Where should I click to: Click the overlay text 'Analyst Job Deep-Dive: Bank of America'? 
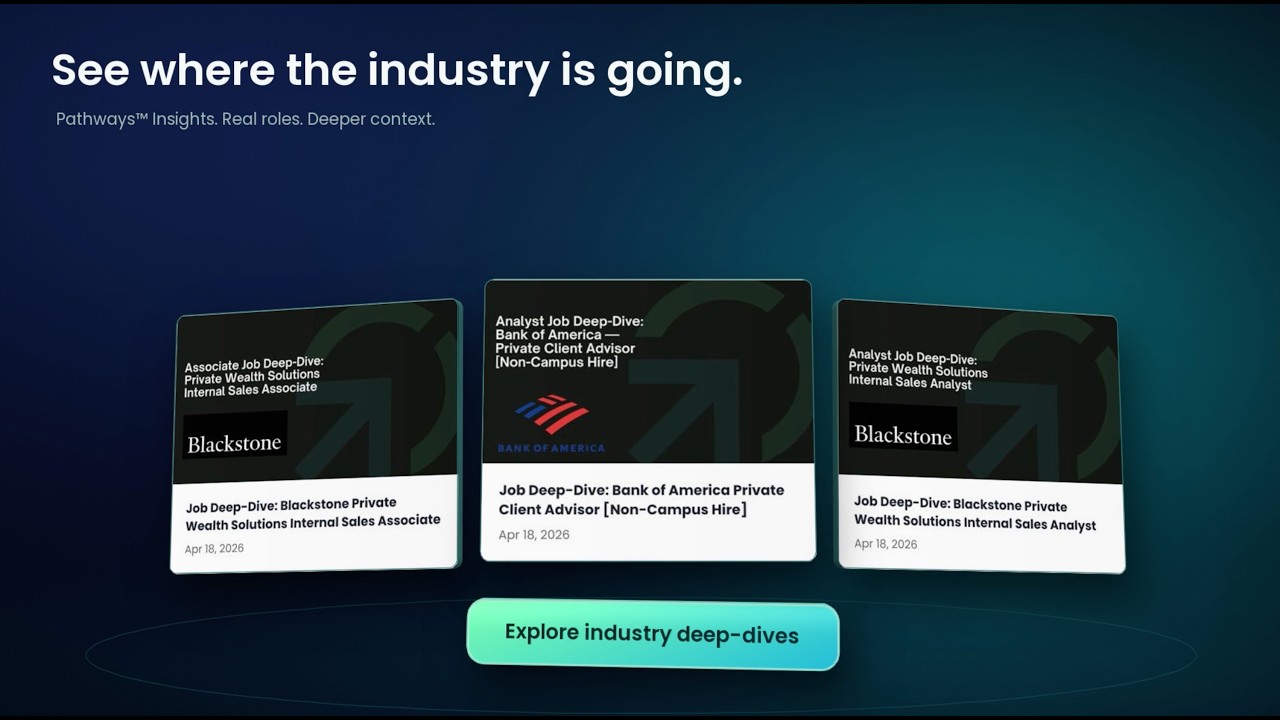(569, 342)
